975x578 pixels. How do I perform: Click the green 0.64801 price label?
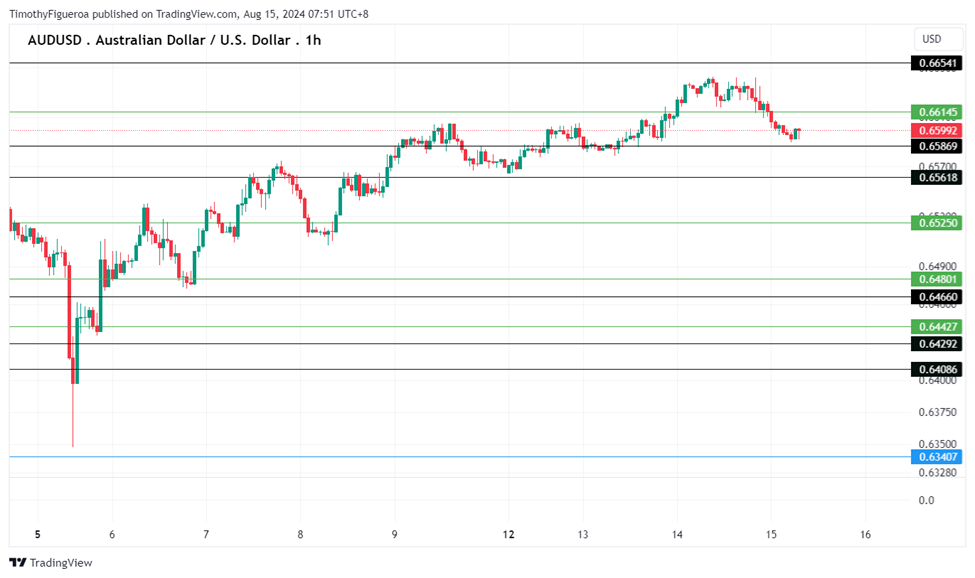point(936,279)
